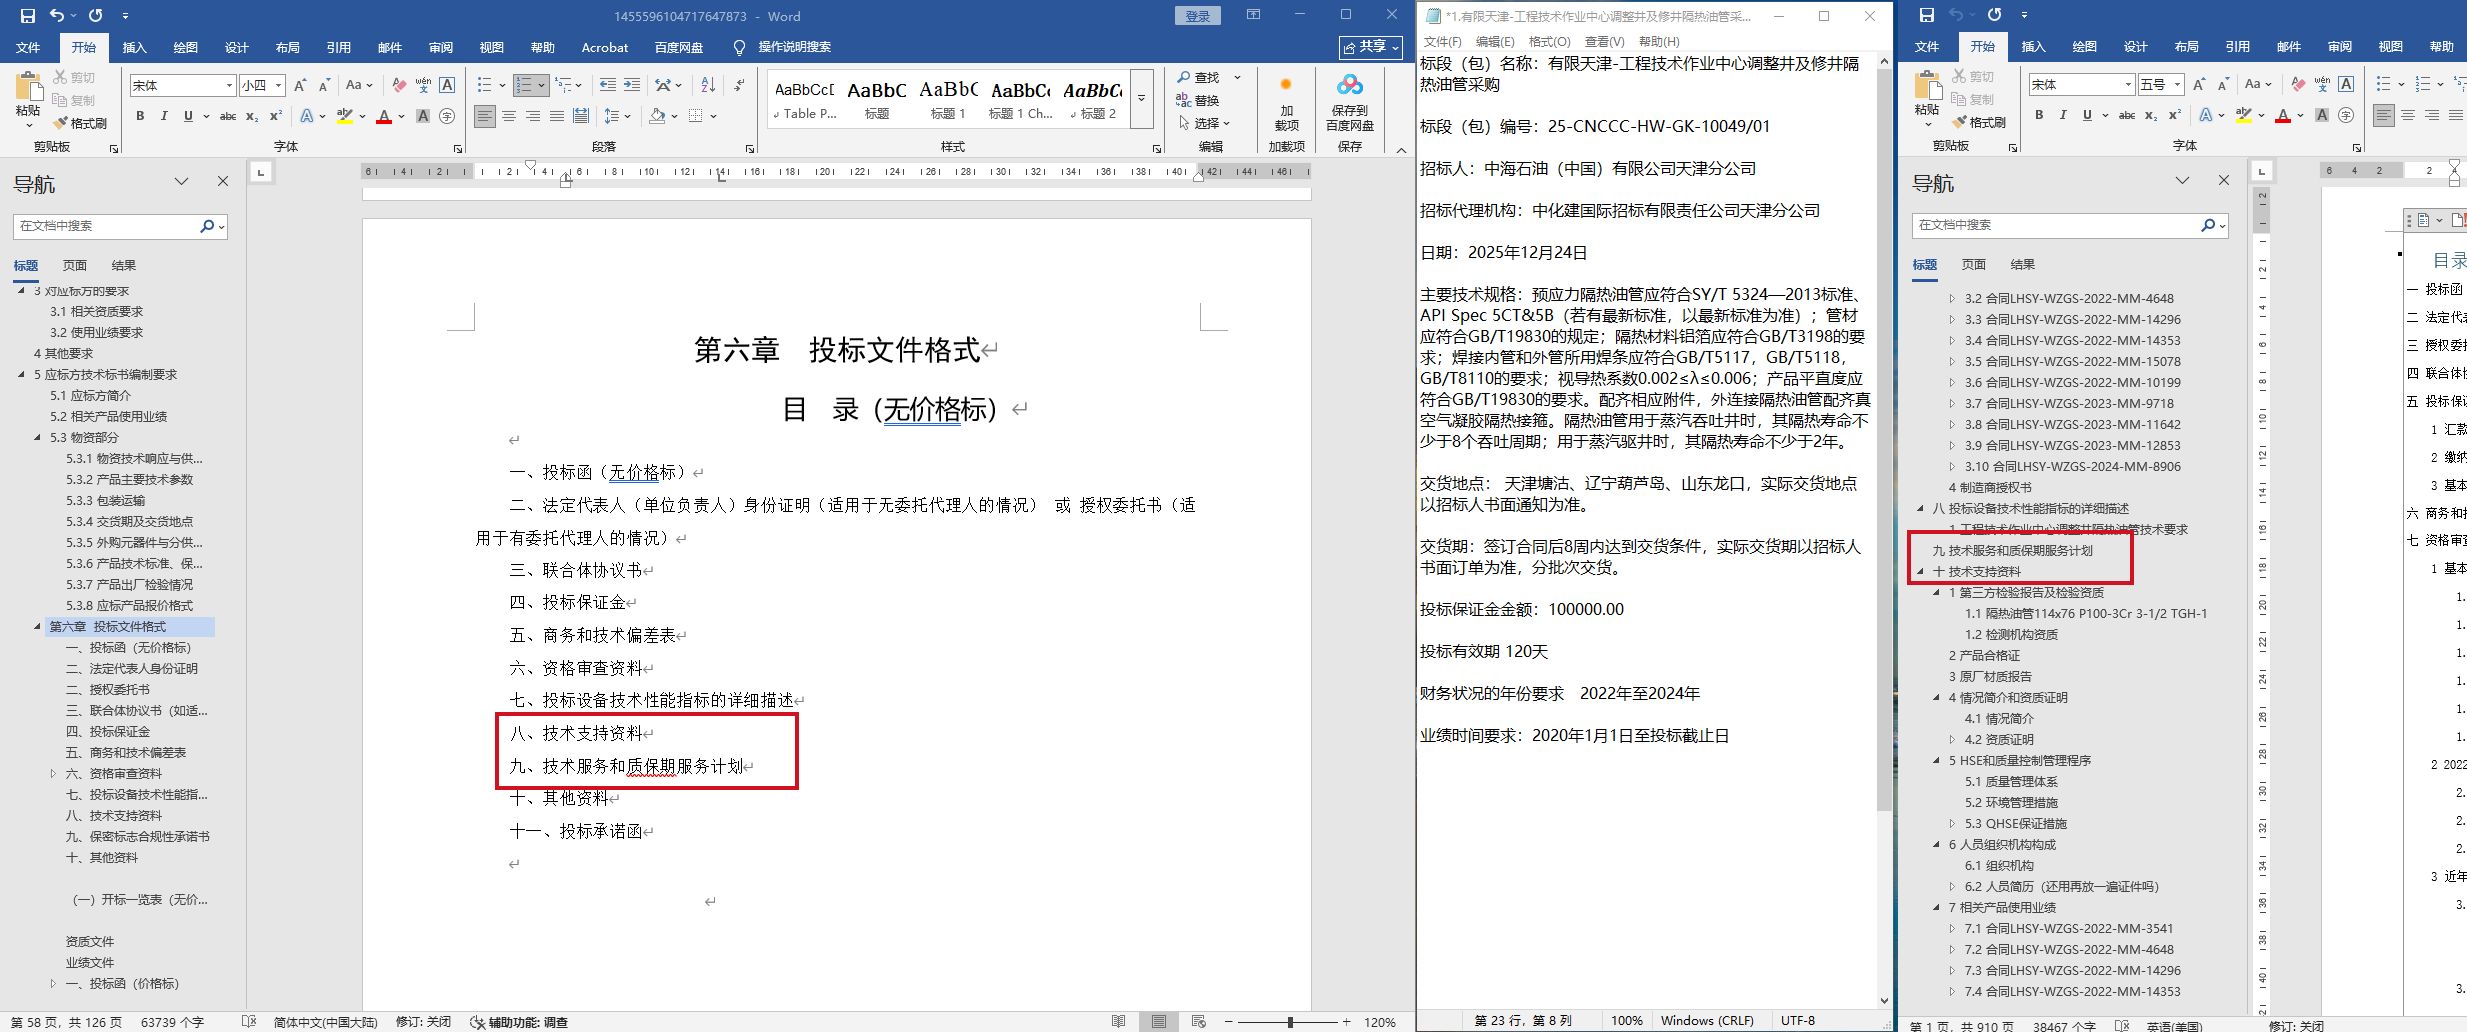Viewport: 2467px width, 1032px height.
Task: Toggle Bold in left Word window
Action: [140, 117]
